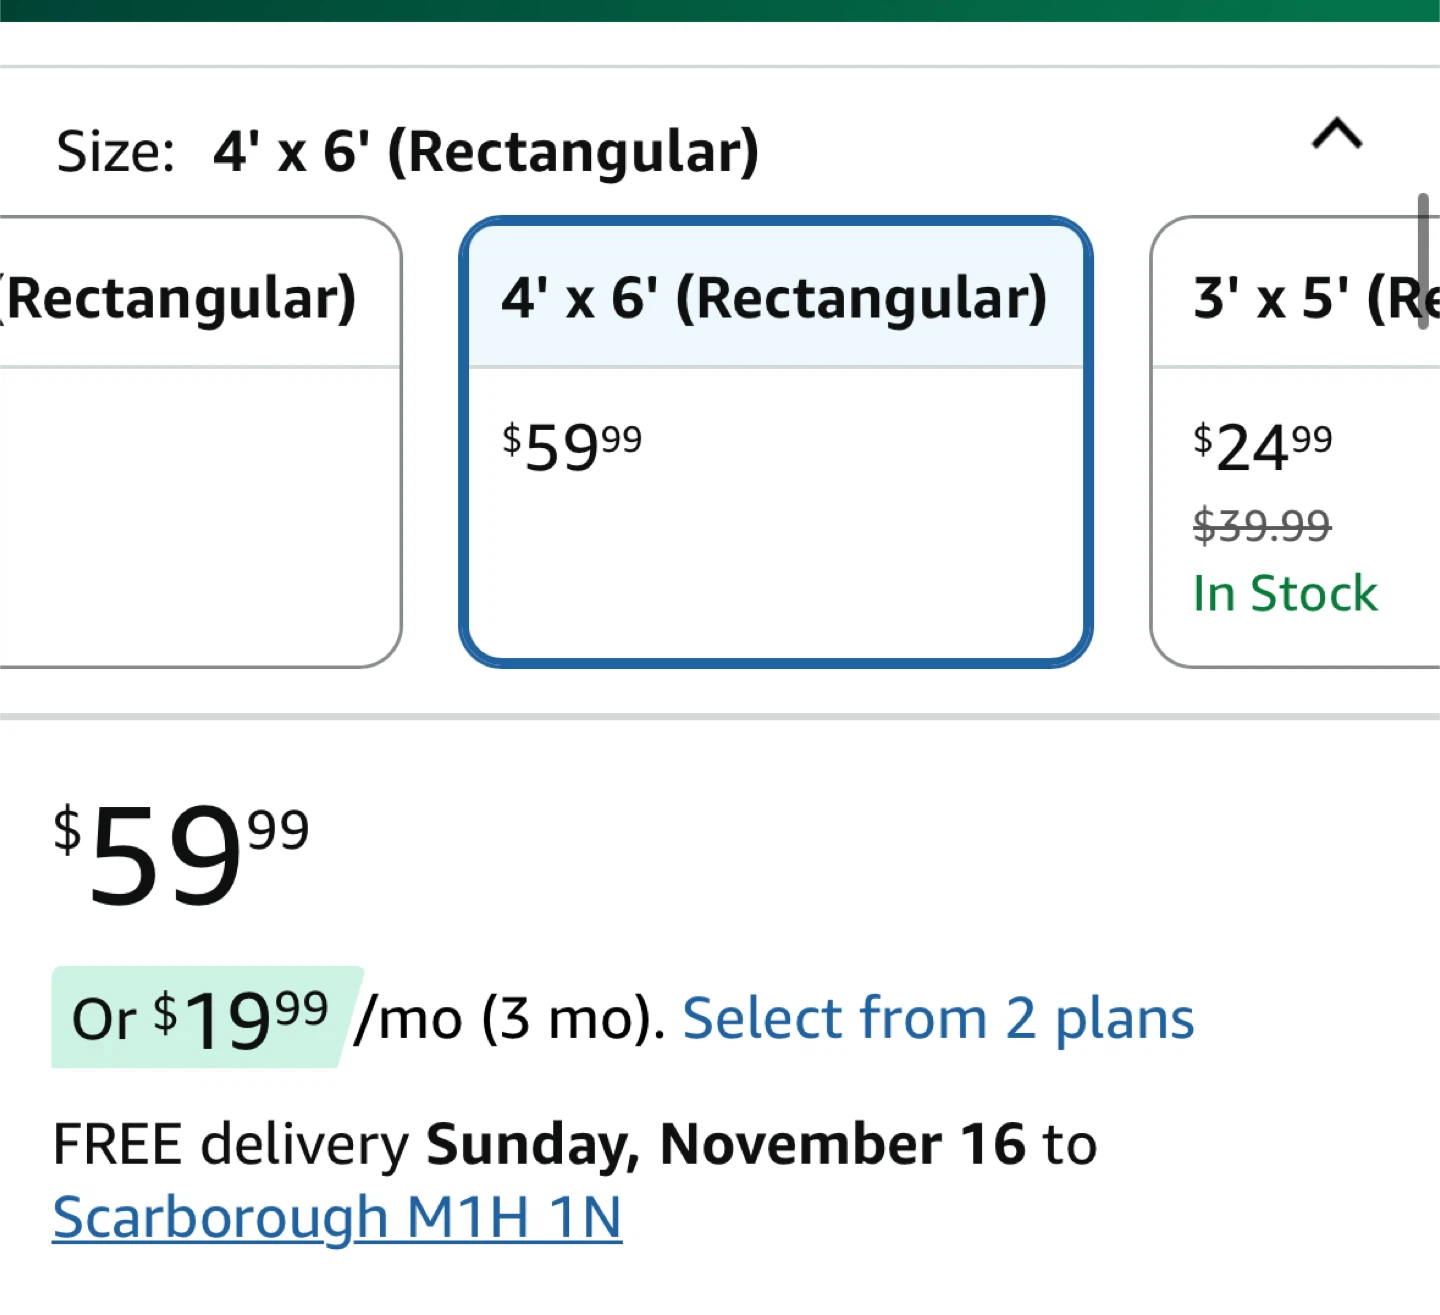The image size is (1440, 1315).
Task: Click the green In Stock label
Action: pyautogui.click(x=1284, y=594)
